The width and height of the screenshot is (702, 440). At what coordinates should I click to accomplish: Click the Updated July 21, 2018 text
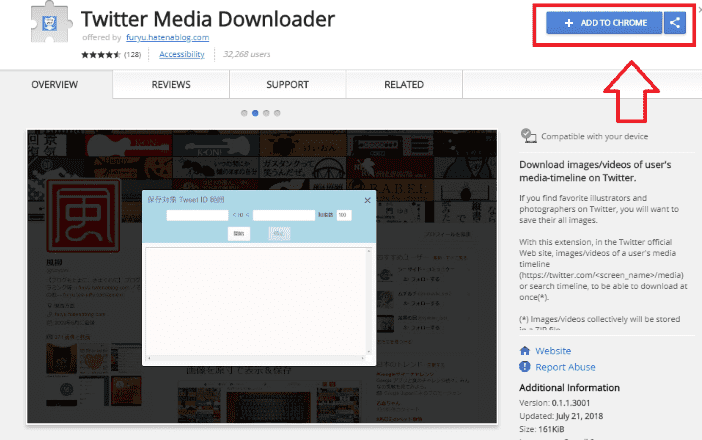561,416
